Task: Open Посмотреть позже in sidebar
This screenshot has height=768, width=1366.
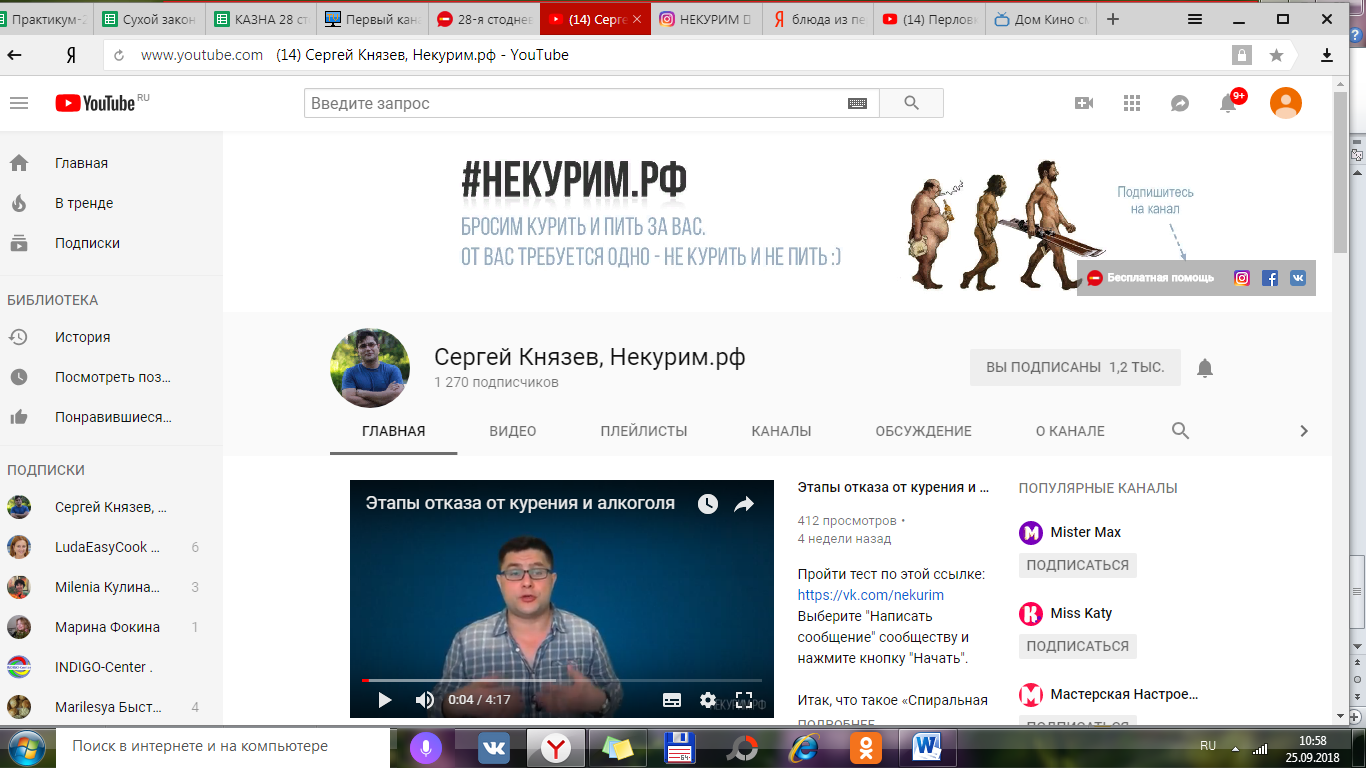Action: point(111,377)
